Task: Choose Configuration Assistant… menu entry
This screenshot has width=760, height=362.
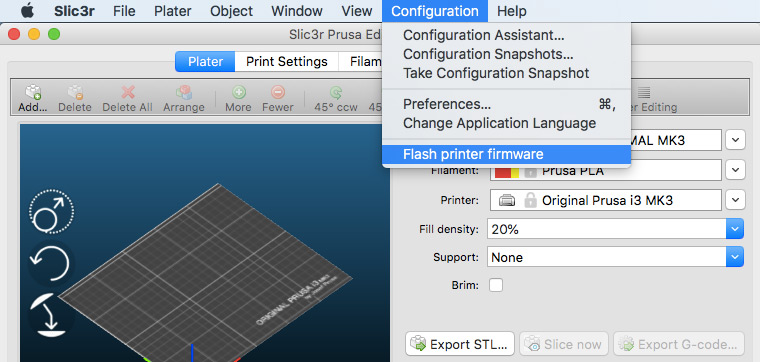Action: 507,35
